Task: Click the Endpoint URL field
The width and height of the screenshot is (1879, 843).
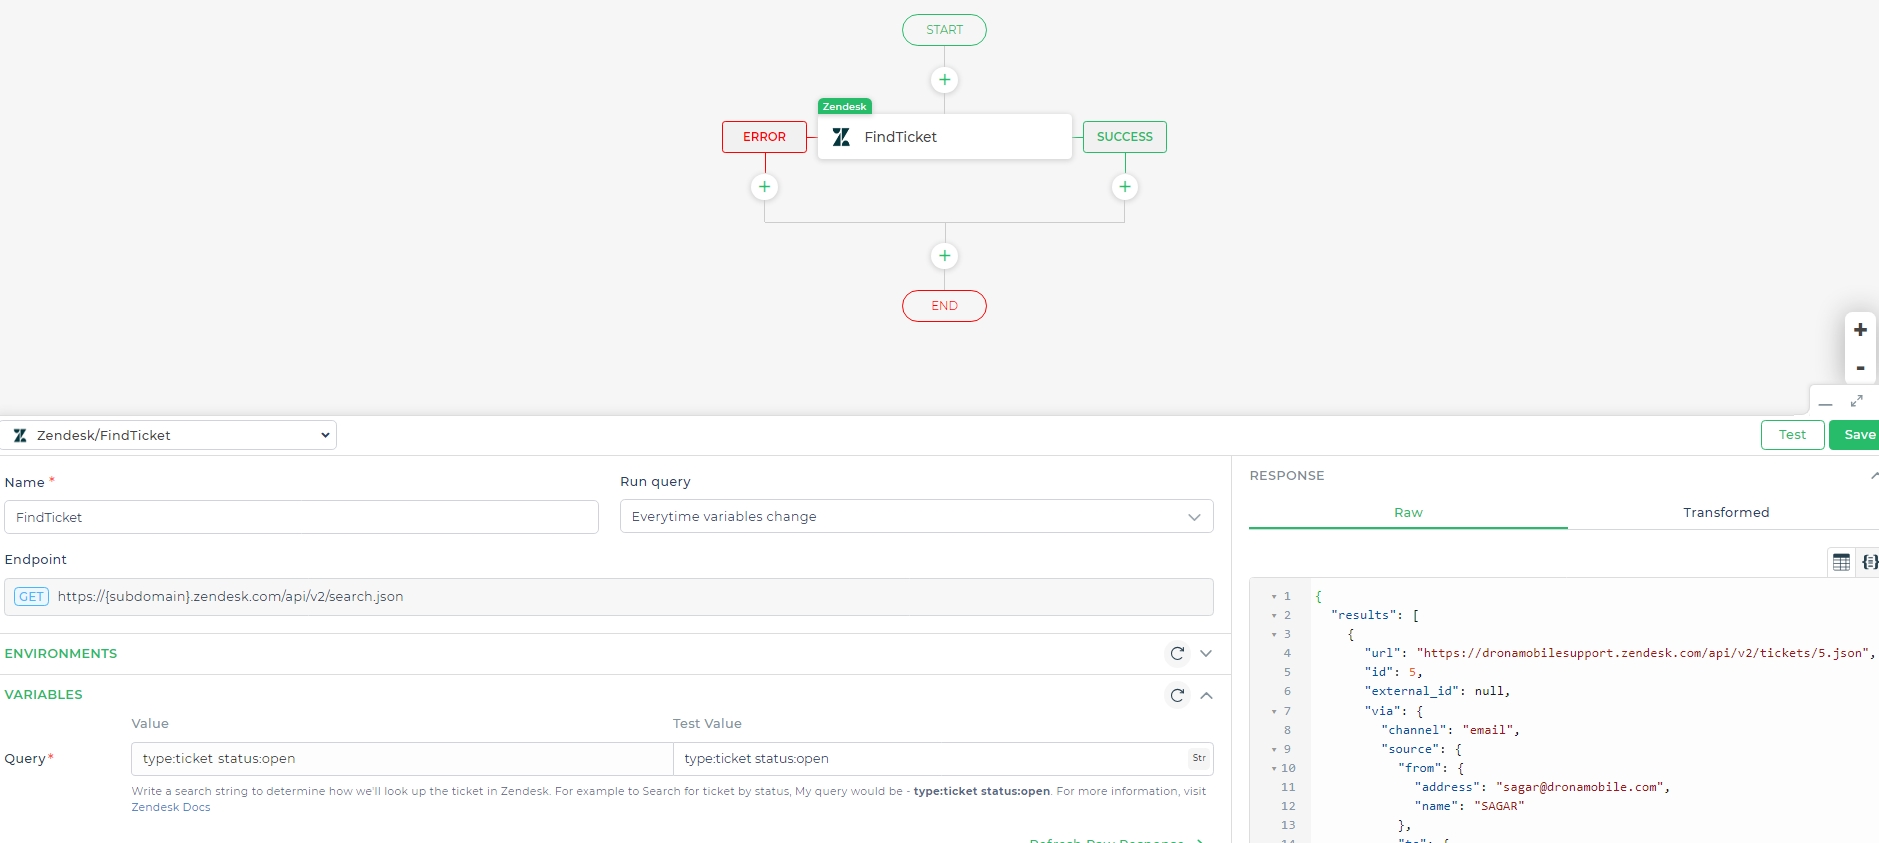Action: pos(608,597)
